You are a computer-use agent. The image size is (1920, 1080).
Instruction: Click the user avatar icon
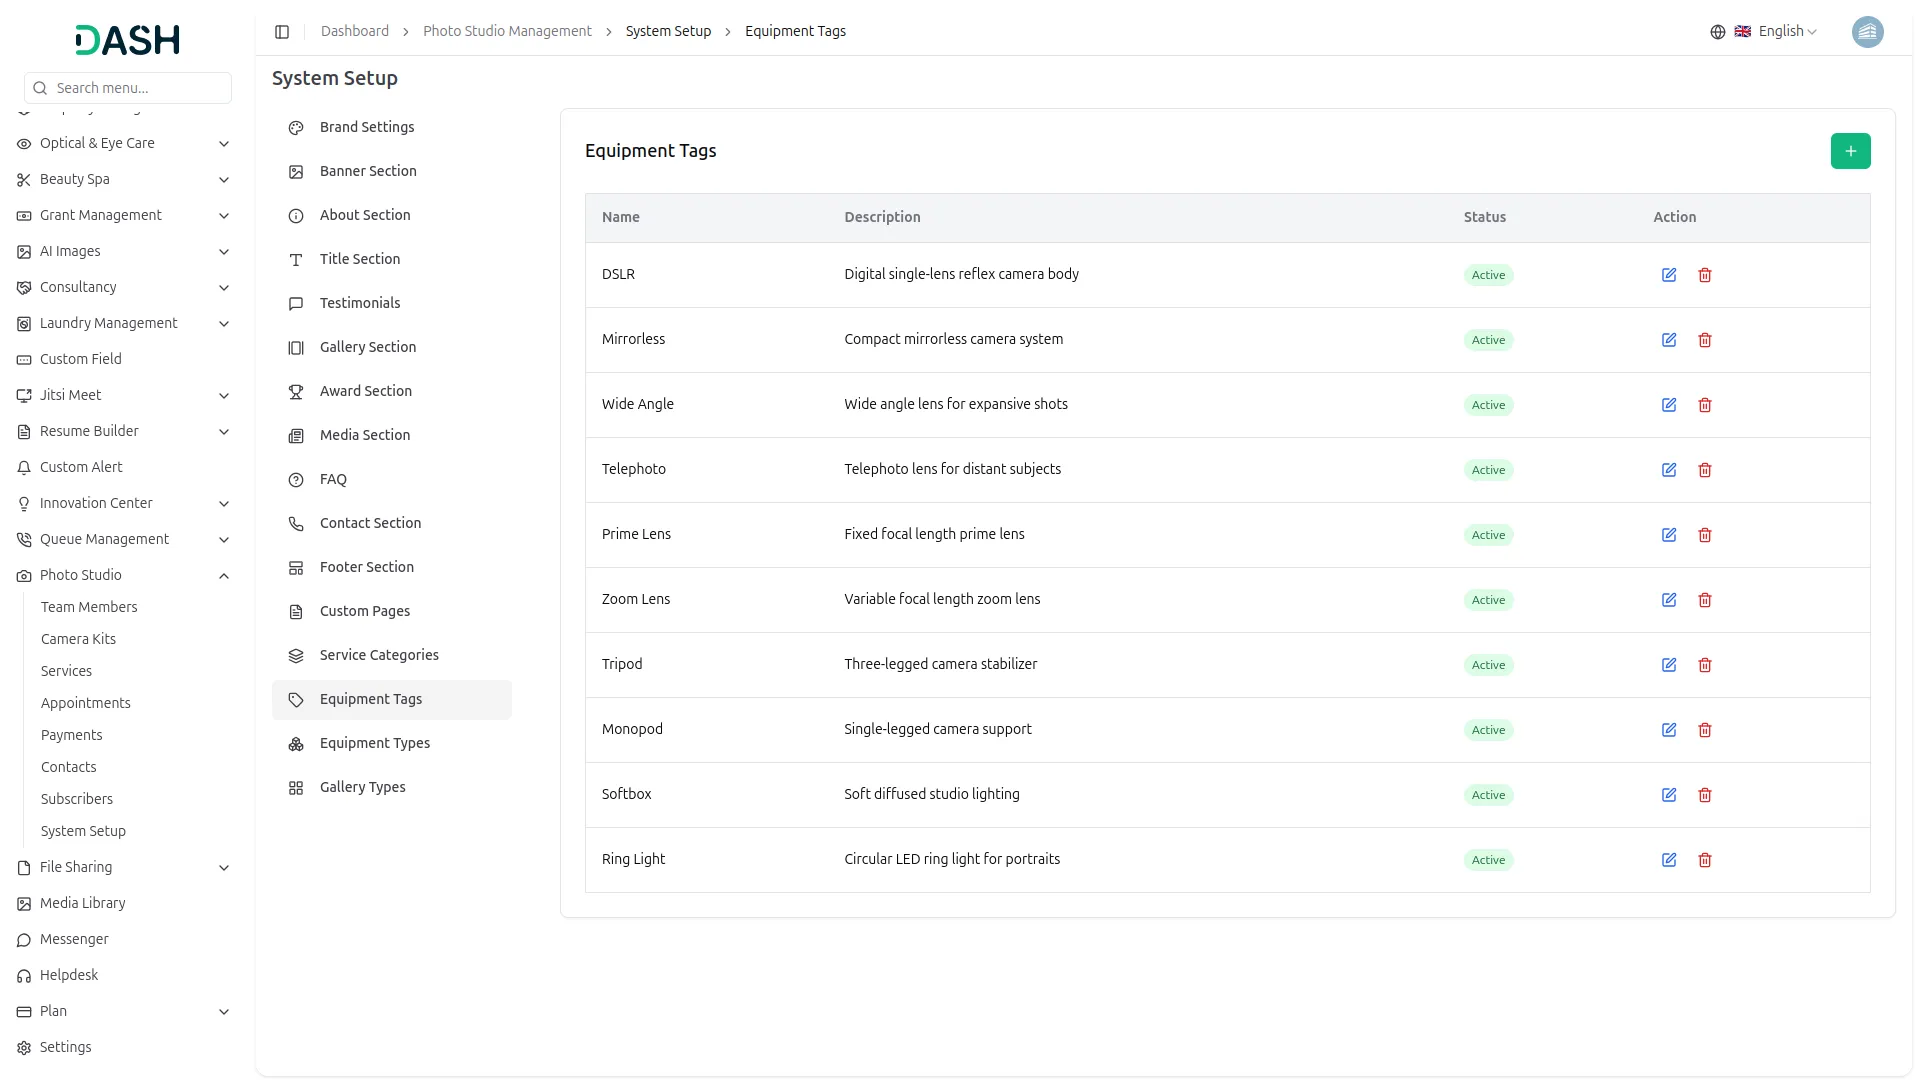click(x=1867, y=32)
